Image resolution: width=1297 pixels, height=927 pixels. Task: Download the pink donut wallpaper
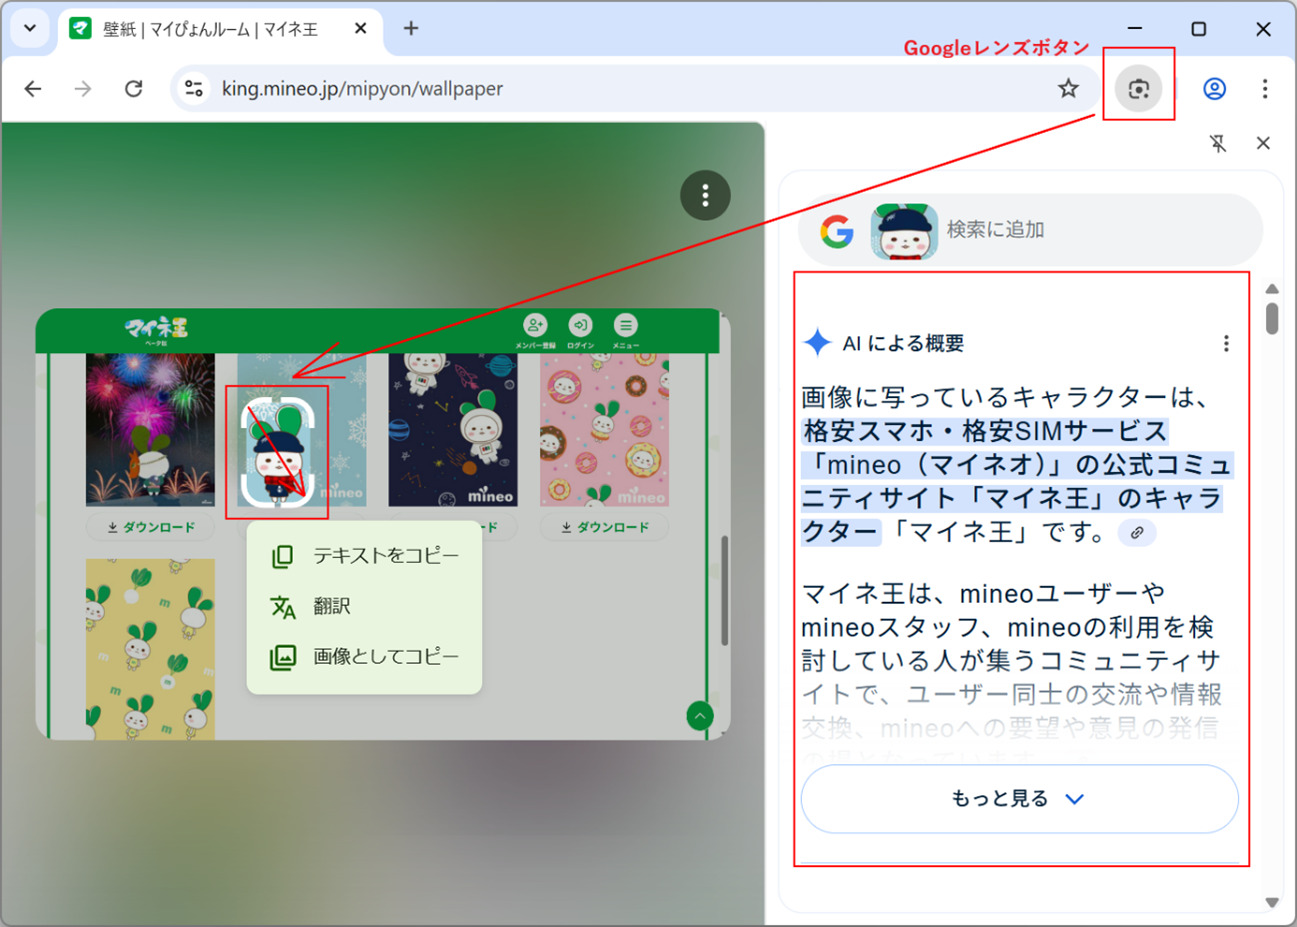point(604,527)
